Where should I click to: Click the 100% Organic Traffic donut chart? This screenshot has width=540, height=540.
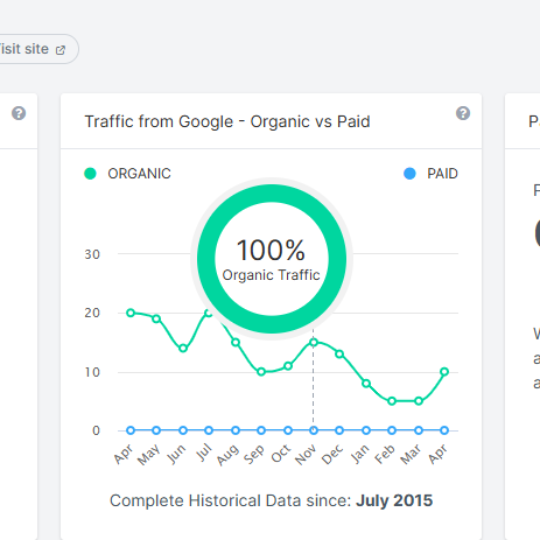(271, 259)
